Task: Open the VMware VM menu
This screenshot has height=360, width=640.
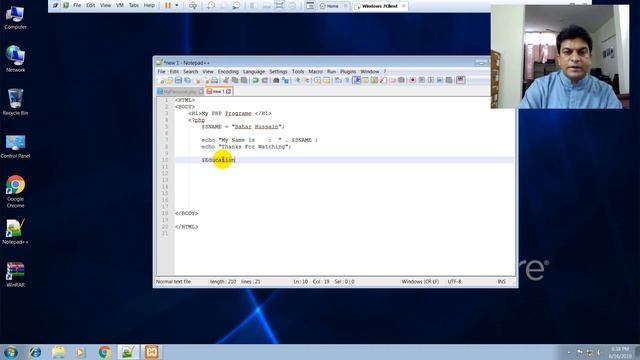Action: [120, 5]
